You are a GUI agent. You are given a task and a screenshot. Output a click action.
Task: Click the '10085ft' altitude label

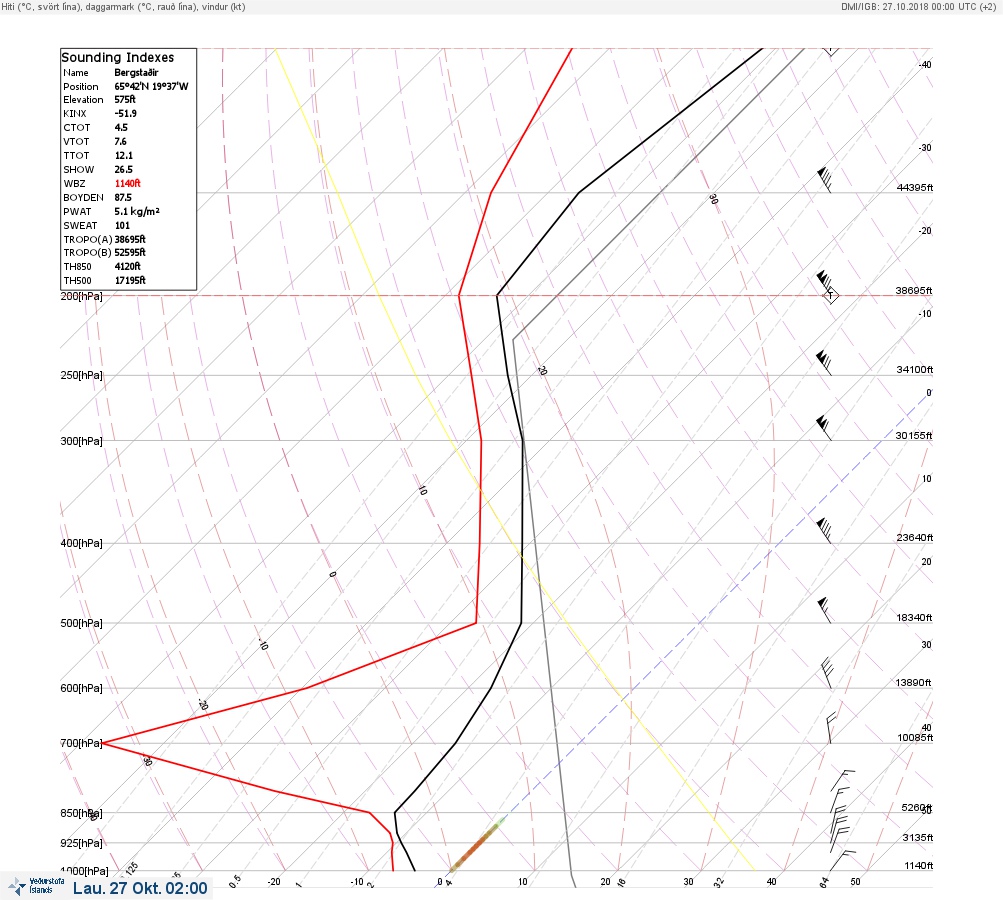click(x=915, y=738)
